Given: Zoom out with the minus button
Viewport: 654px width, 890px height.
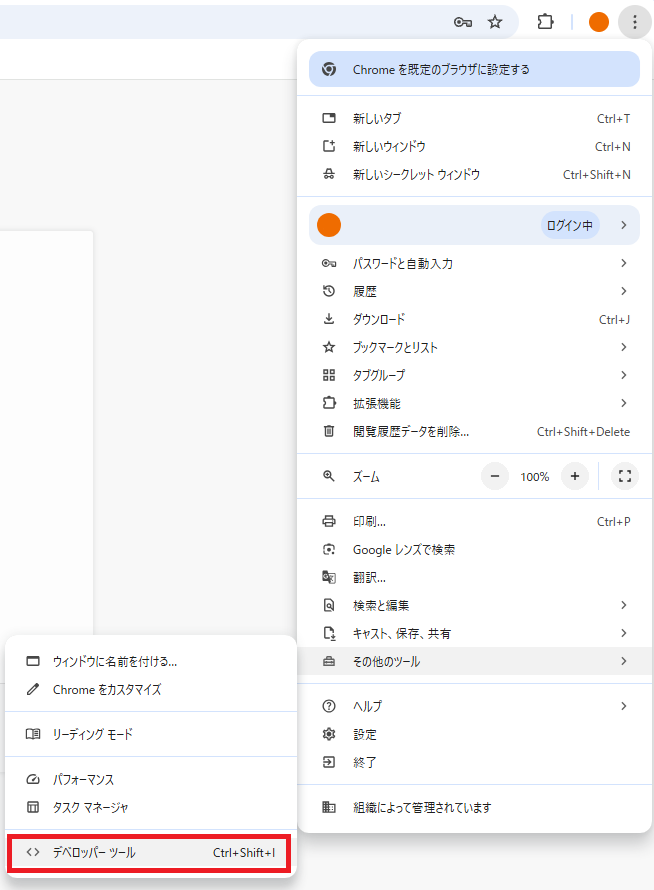Looking at the screenshot, I should [x=495, y=477].
